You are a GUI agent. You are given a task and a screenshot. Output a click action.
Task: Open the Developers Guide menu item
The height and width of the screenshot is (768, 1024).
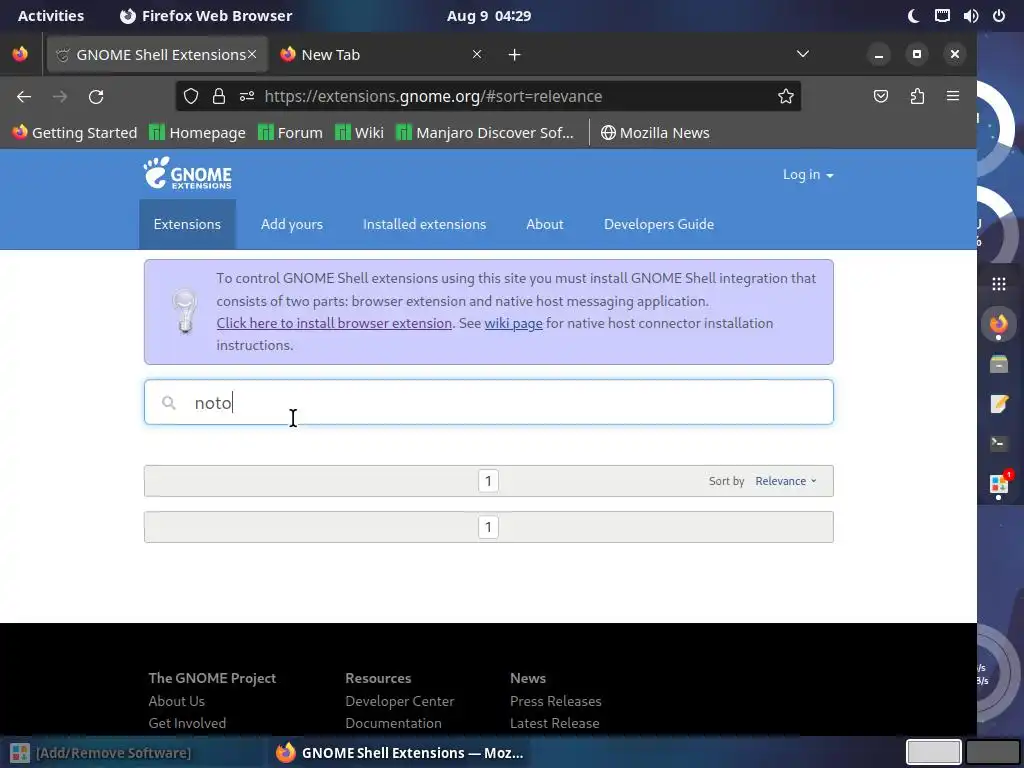(x=659, y=224)
